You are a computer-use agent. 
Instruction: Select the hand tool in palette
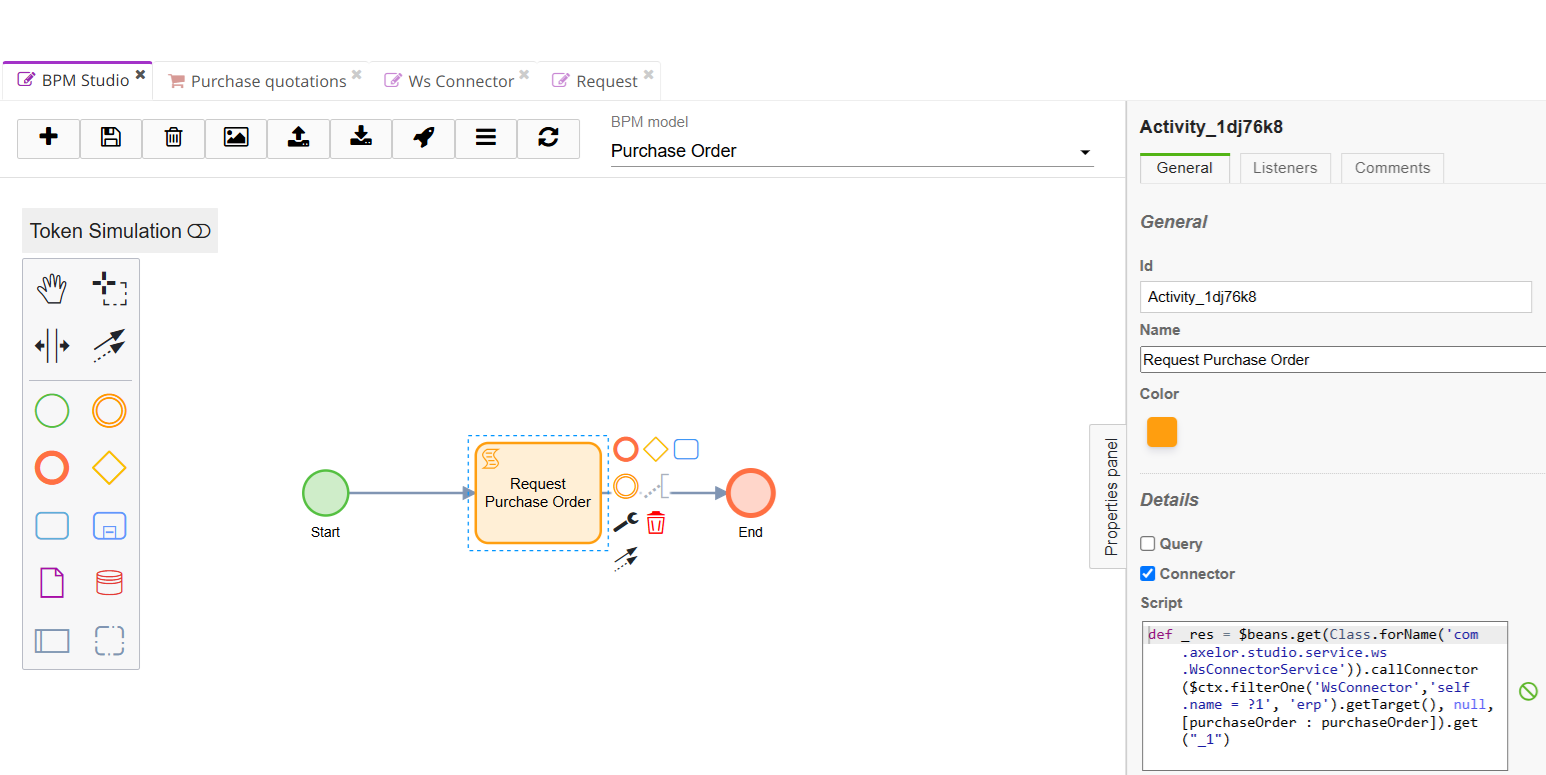[x=52, y=290]
